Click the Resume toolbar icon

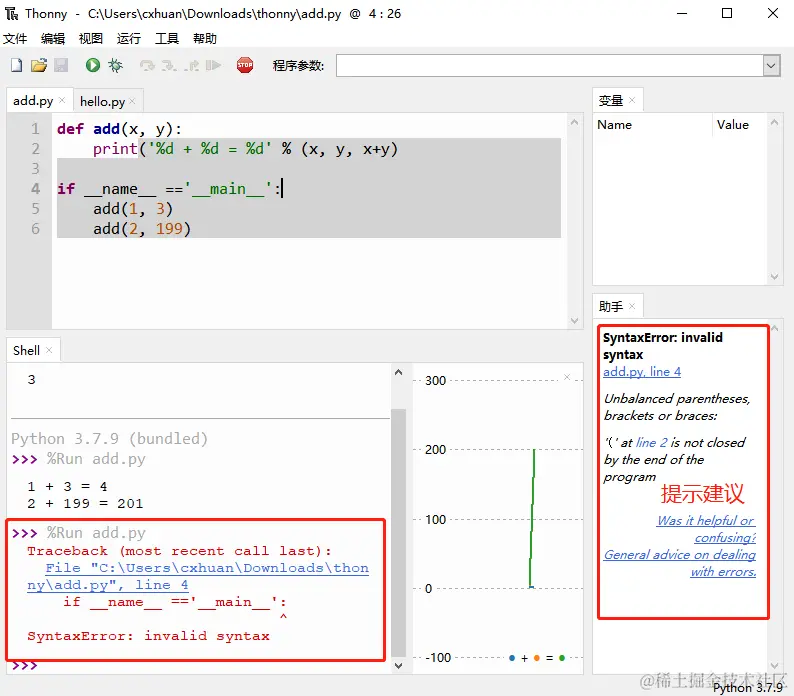click(213, 65)
